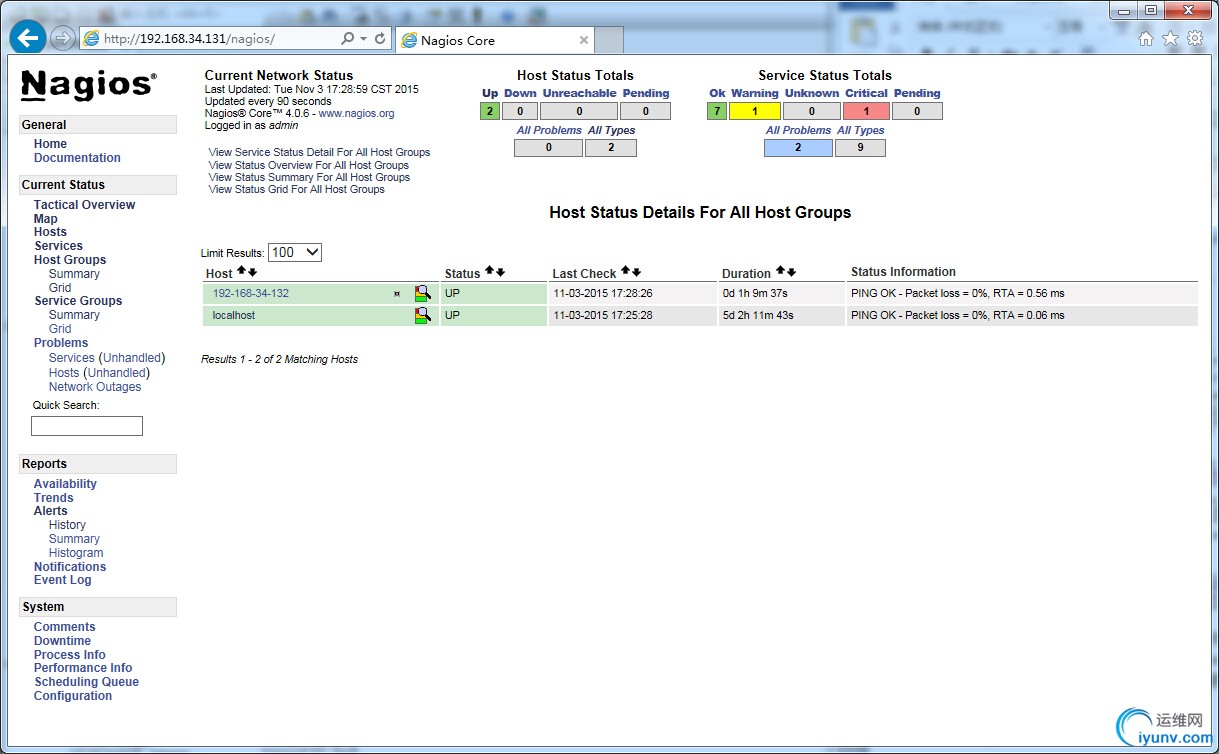Click small extra notes icon beside 192-168-34-132
The height and width of the screenshot is (754, 1219).
click(x=397, y=294)
